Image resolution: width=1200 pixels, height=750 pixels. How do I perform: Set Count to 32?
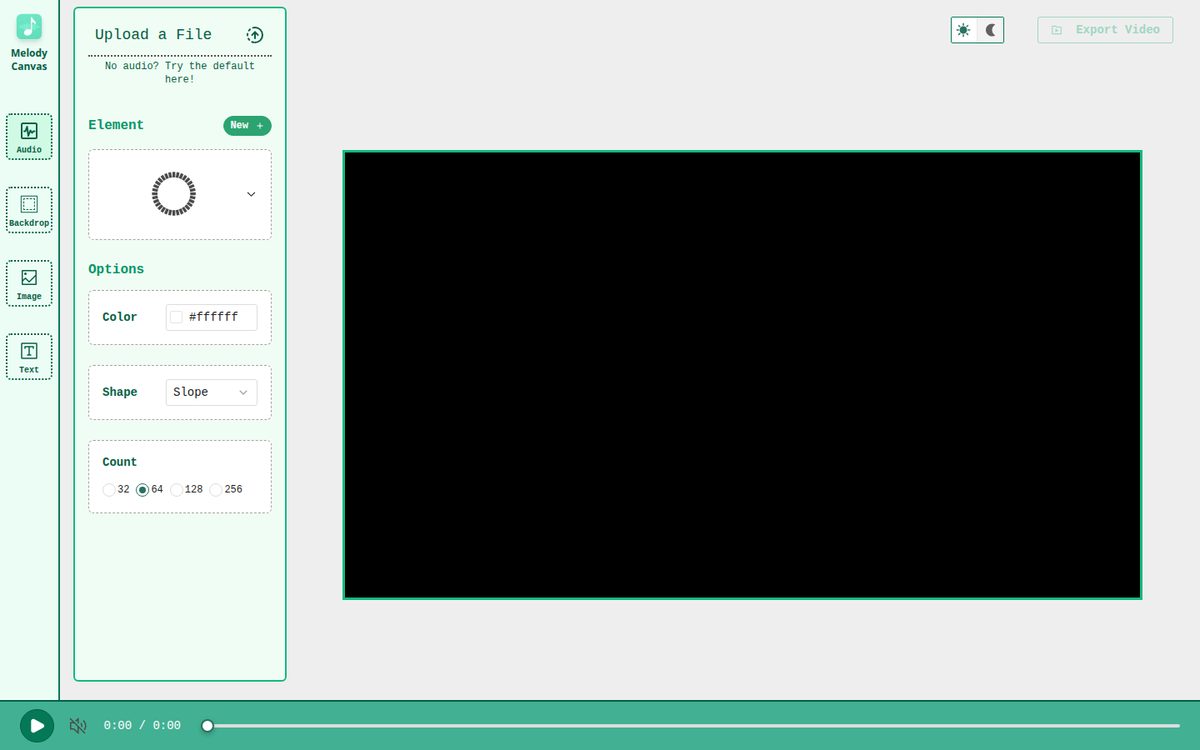click(109, 490)
